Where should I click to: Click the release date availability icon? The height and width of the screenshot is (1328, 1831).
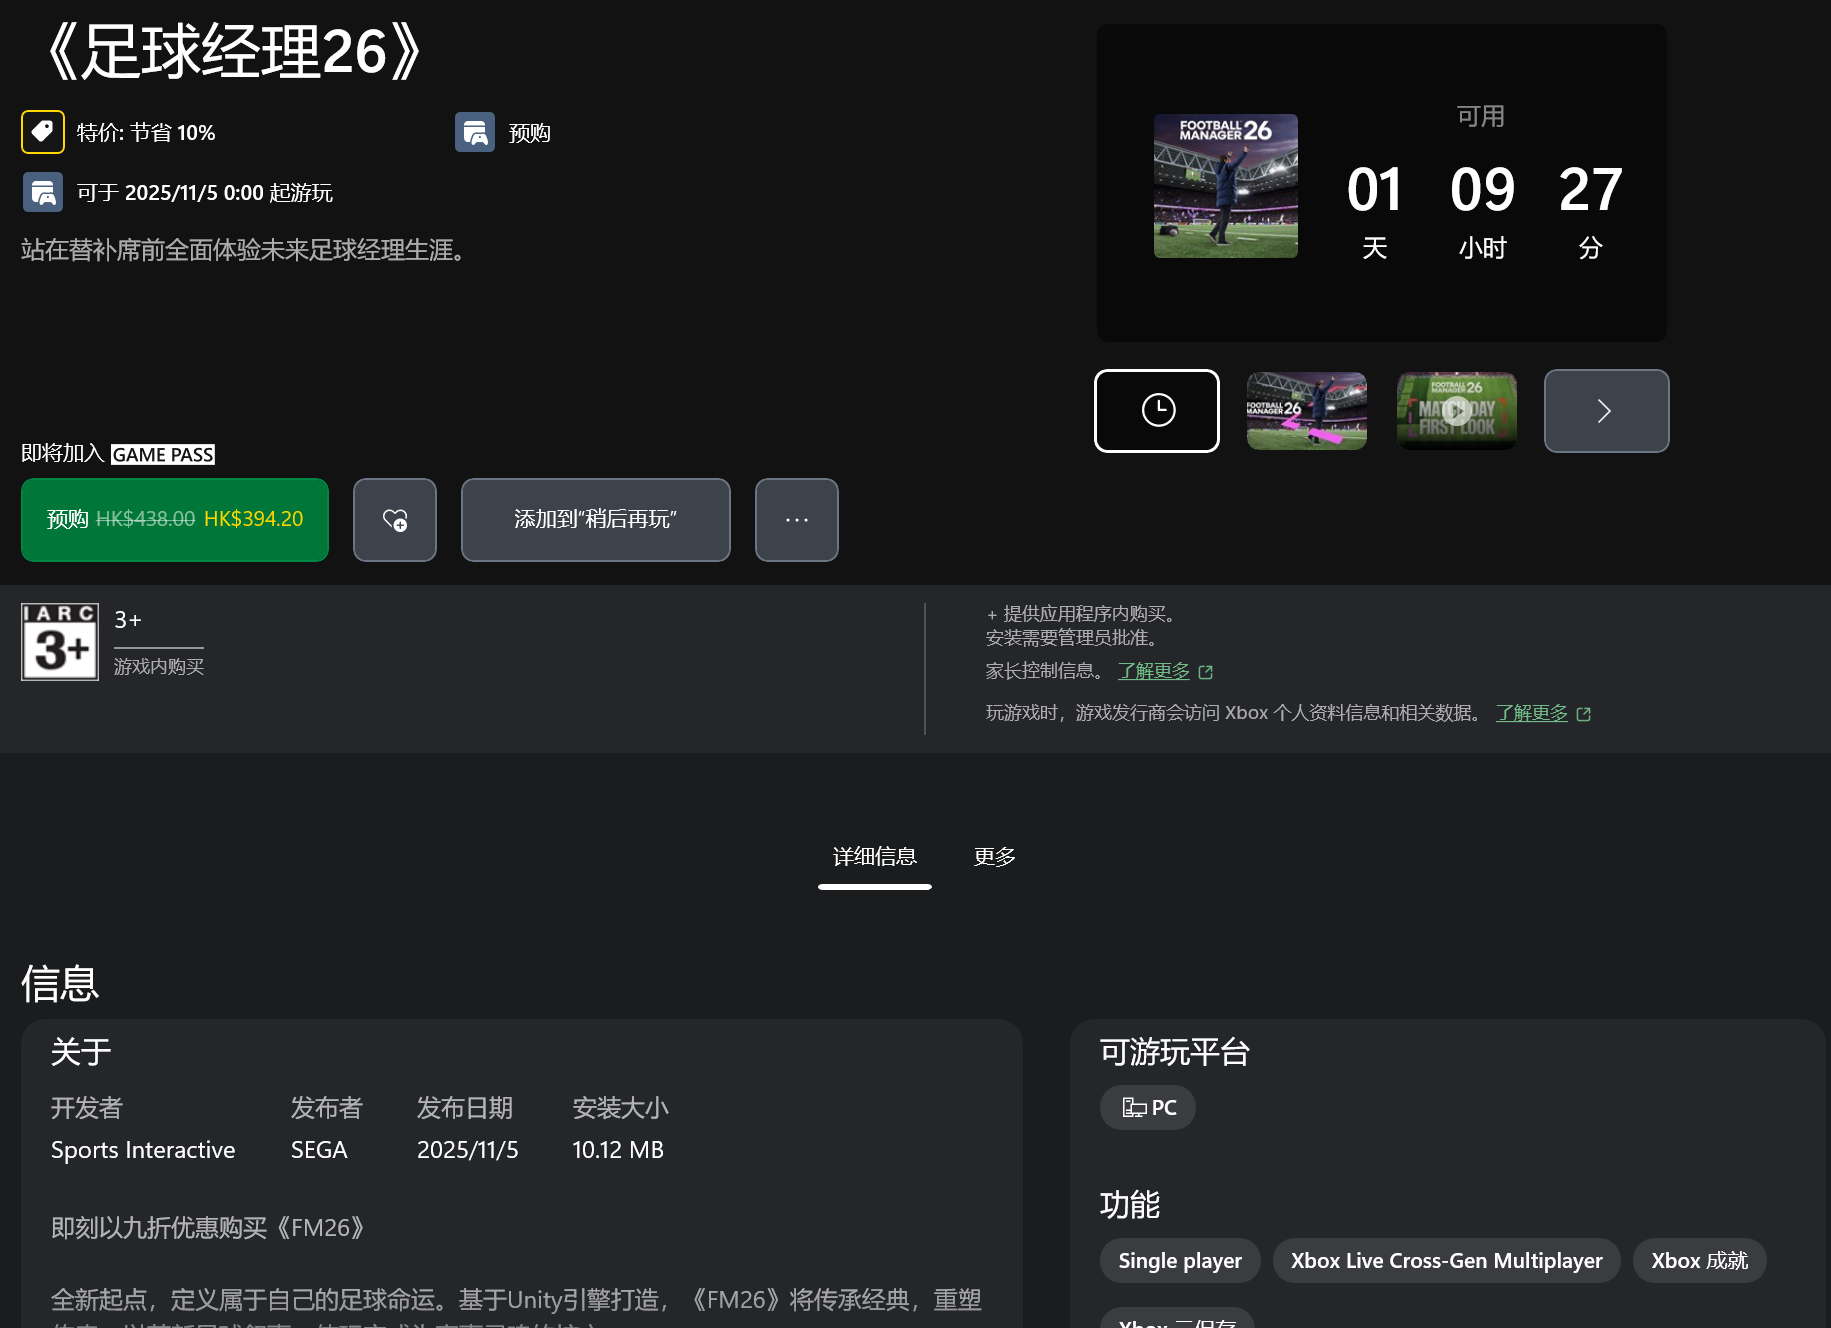click(x=43, y=192)
